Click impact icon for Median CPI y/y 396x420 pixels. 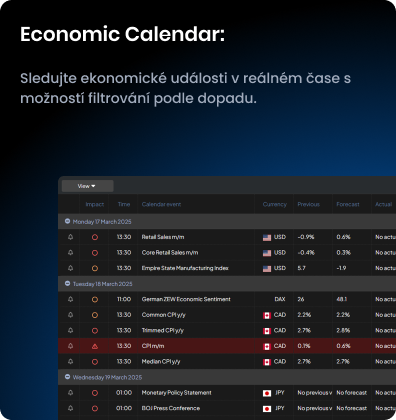click(x=95, y=362)
